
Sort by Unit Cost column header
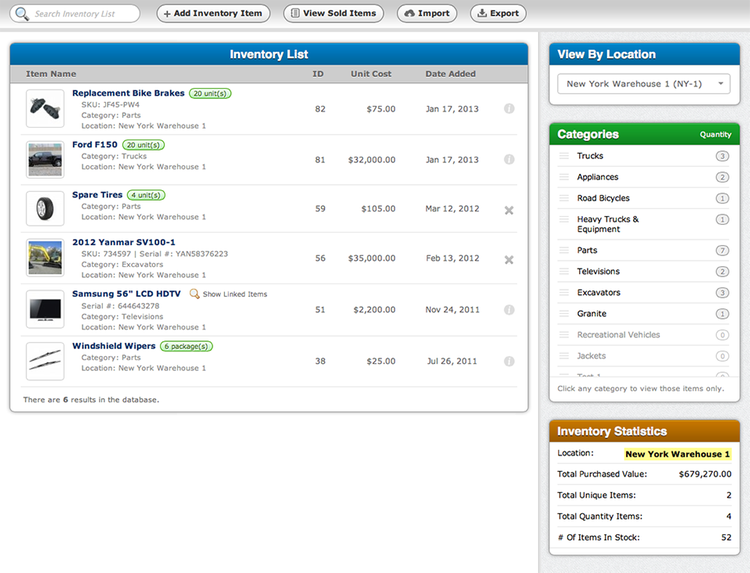click(x=371, y=74)
